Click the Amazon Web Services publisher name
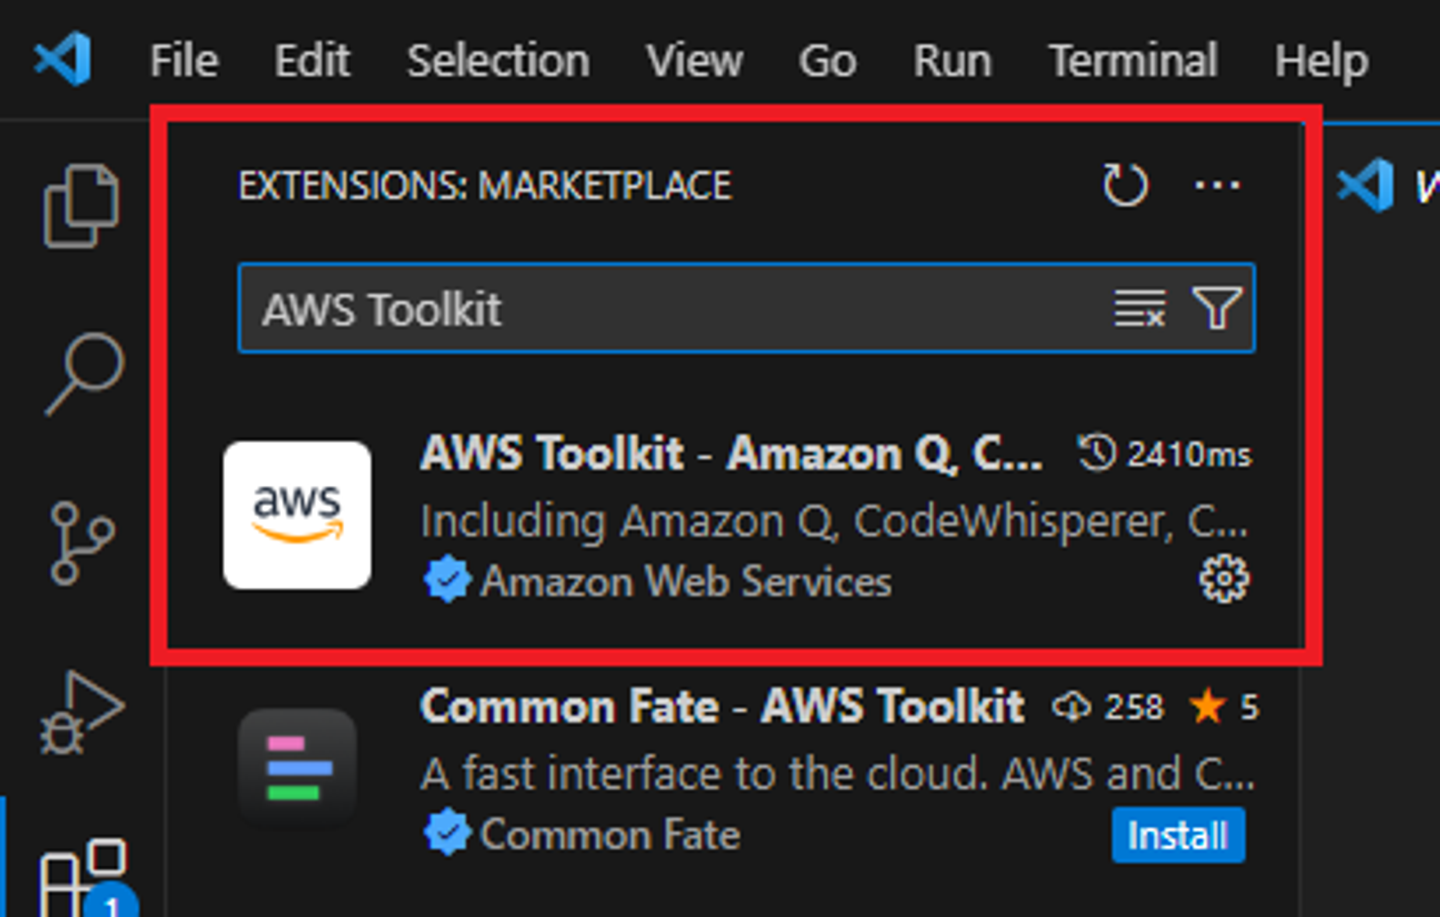The image size is (1440, 917). pos(685,581)
